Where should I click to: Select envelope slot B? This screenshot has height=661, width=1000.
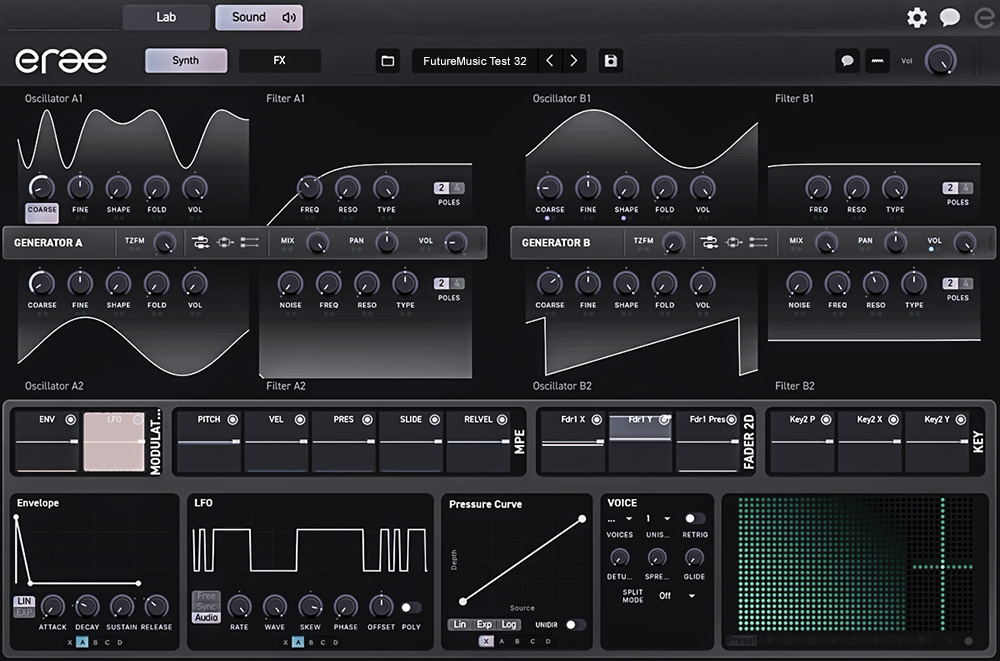pos(96,642)
